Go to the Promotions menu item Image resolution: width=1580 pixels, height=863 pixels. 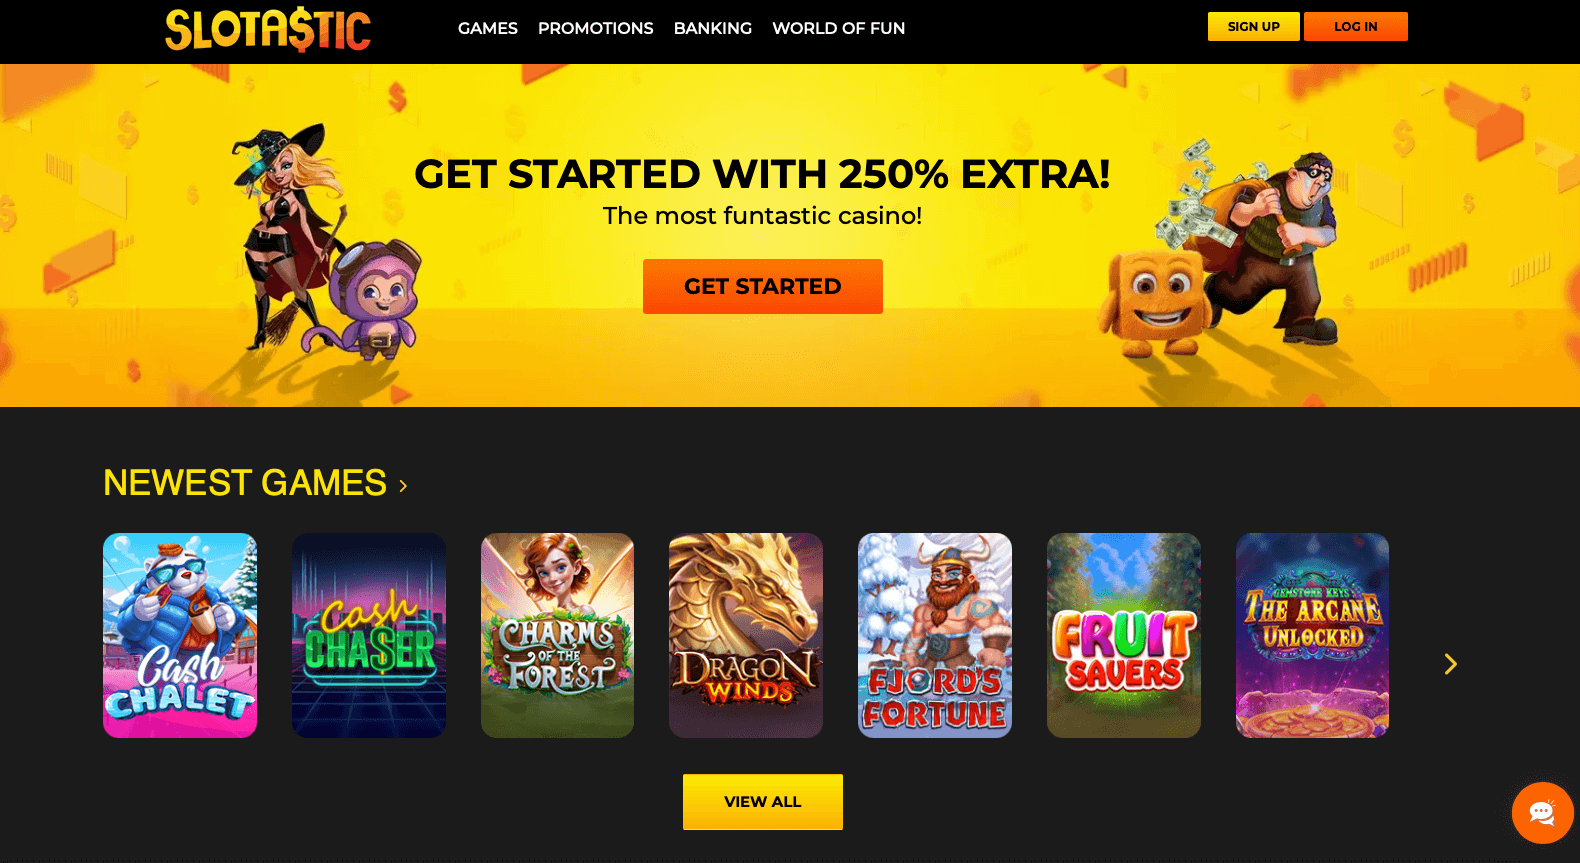596,28
